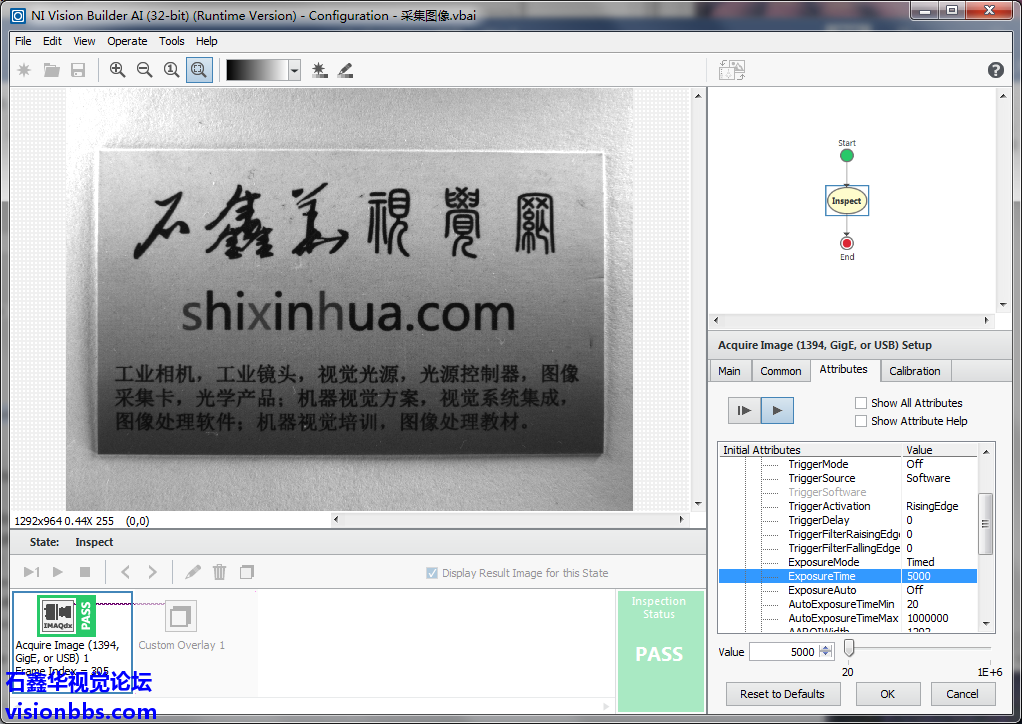Click the single-step acquire button
The height and width of the screenshot is (724, 1022).
click(744, 410)
